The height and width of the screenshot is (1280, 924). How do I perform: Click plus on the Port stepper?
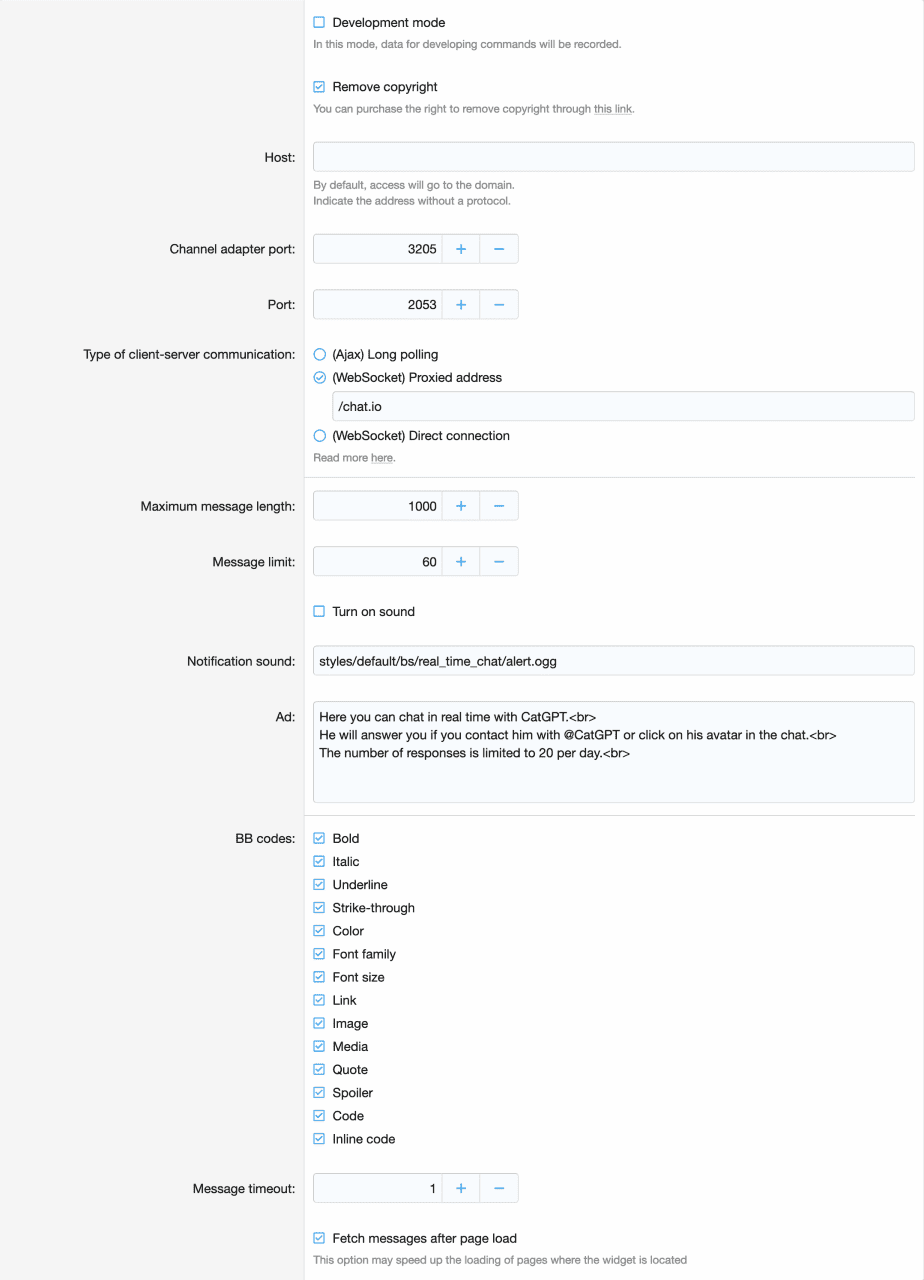pyautogui.click(x=461, y=304)
